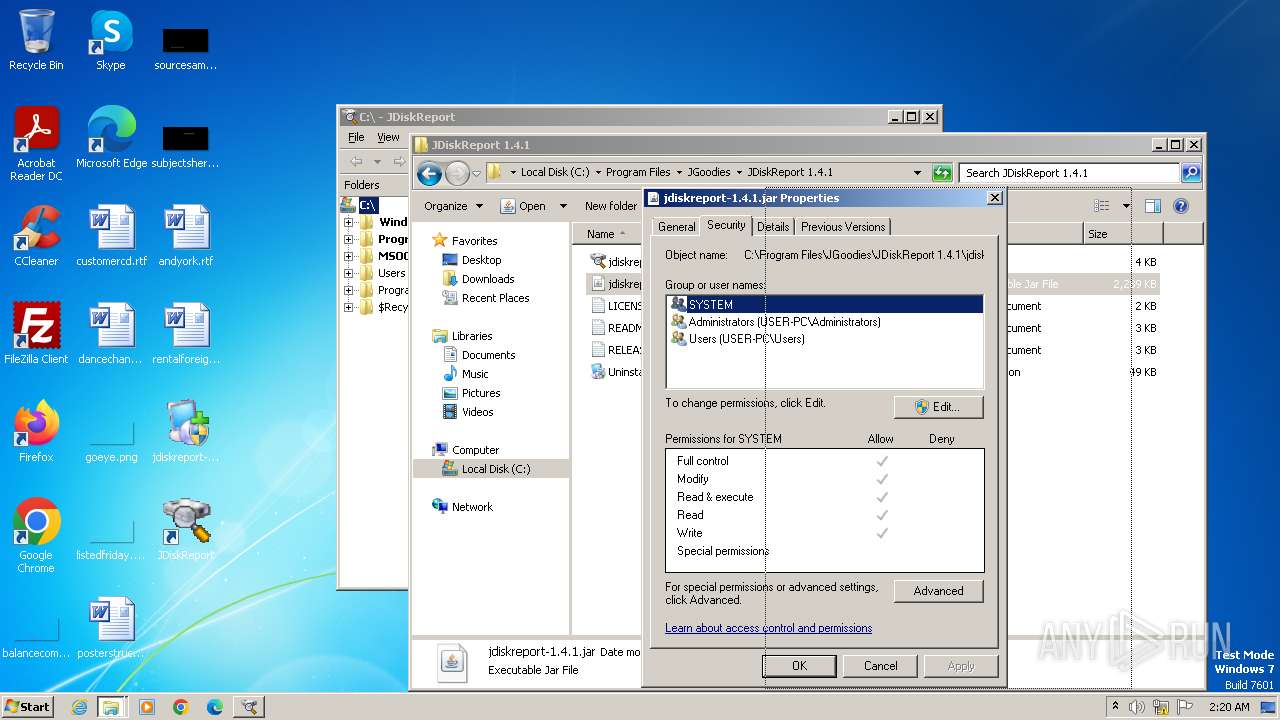Open View menu in JDiskReport window

388,137
